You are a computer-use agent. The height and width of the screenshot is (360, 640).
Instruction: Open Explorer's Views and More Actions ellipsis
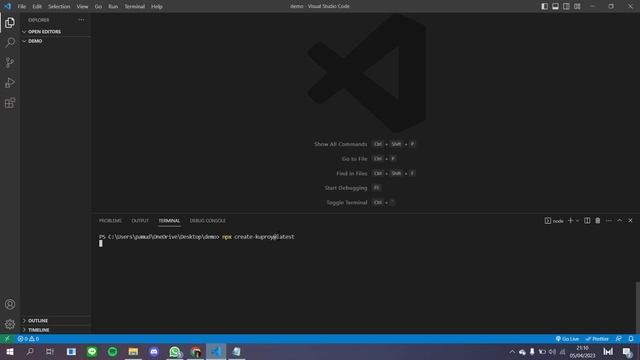click(x=81, y=20)
